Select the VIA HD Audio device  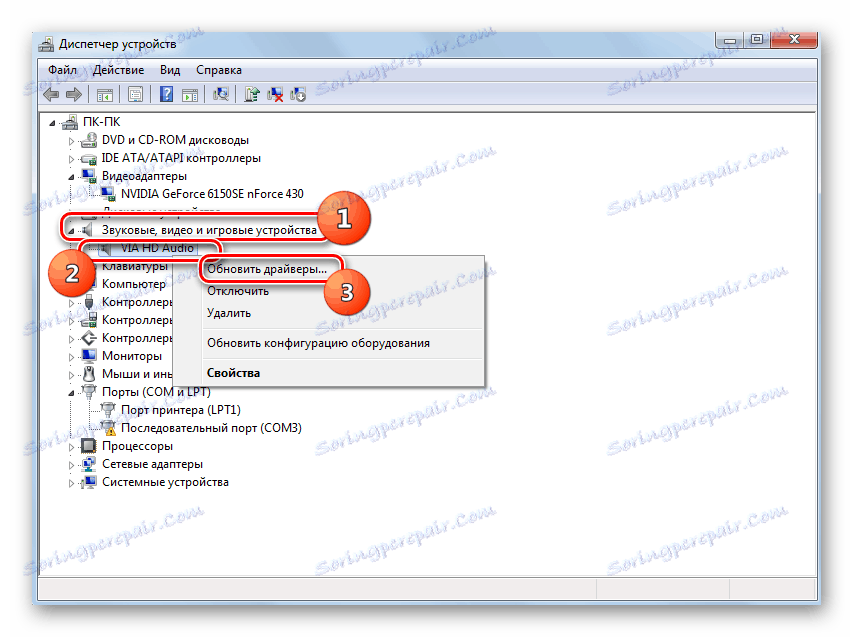coord(157,248)
